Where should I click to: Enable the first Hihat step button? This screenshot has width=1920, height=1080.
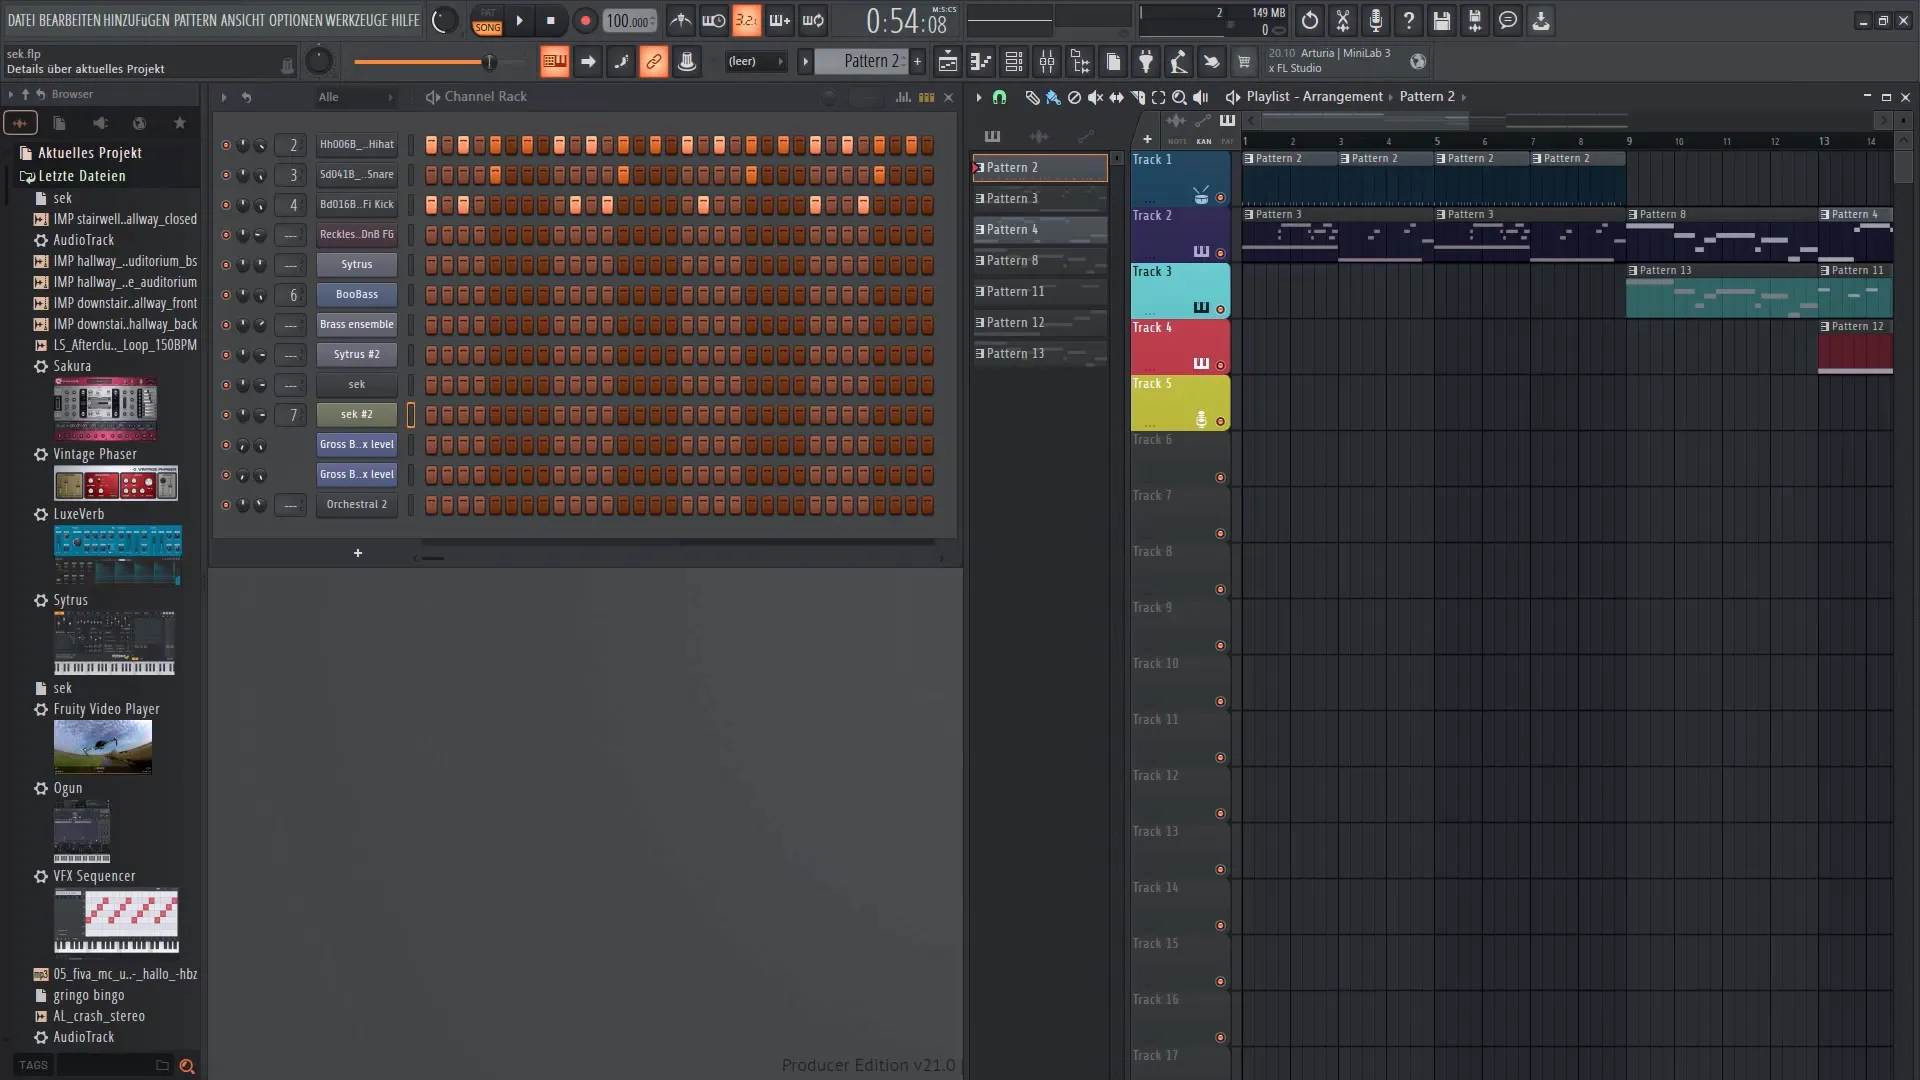coord(431,145)
